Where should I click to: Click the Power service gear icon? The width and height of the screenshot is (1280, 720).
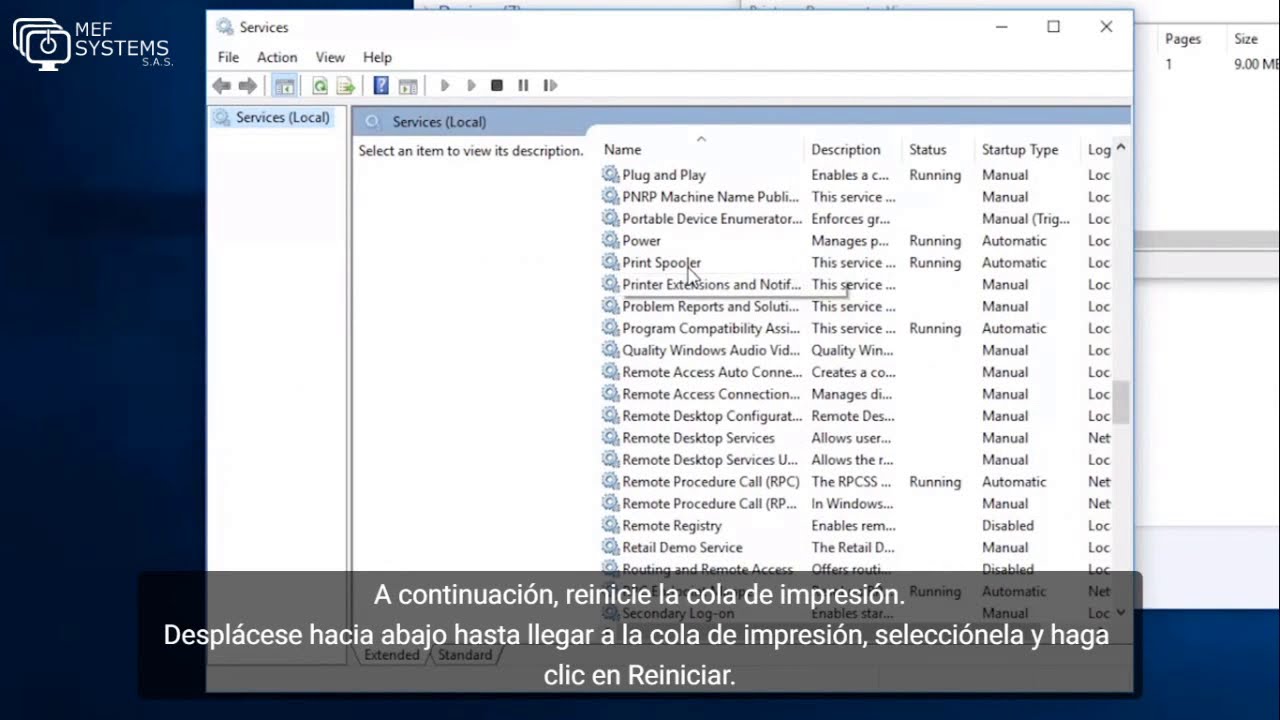coord(610,240)
